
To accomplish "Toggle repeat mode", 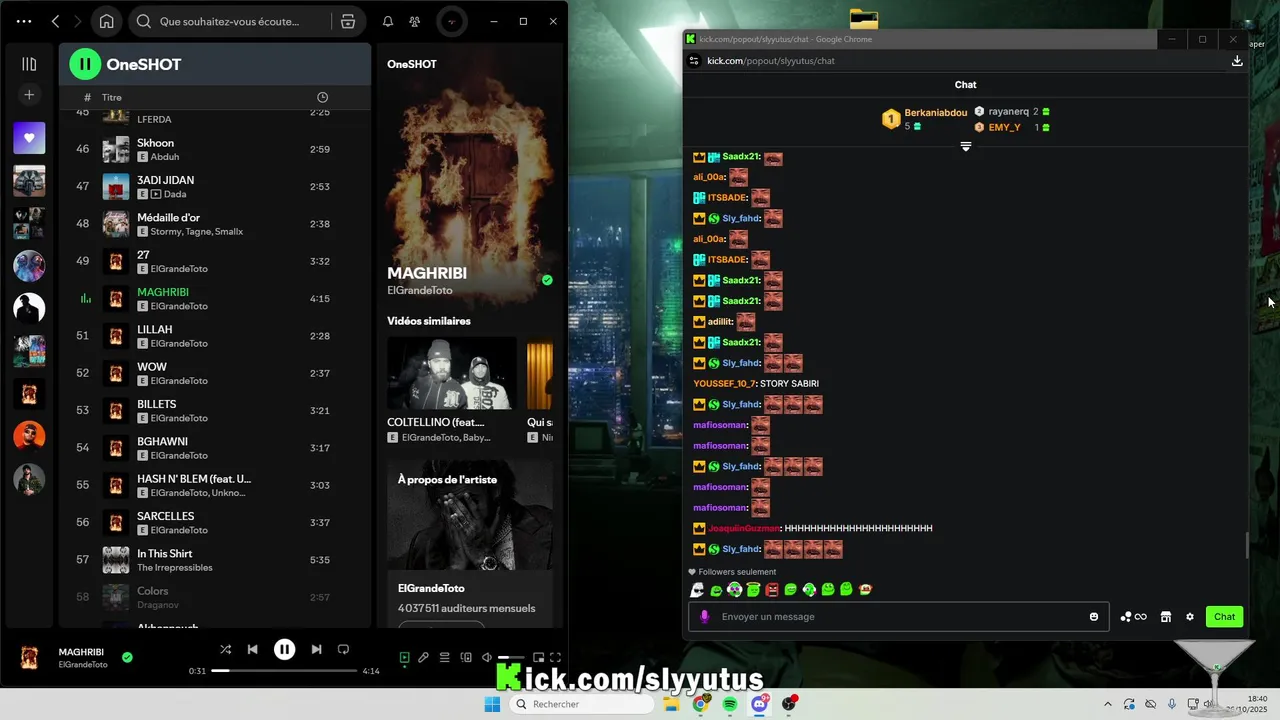I will (343, 649).
